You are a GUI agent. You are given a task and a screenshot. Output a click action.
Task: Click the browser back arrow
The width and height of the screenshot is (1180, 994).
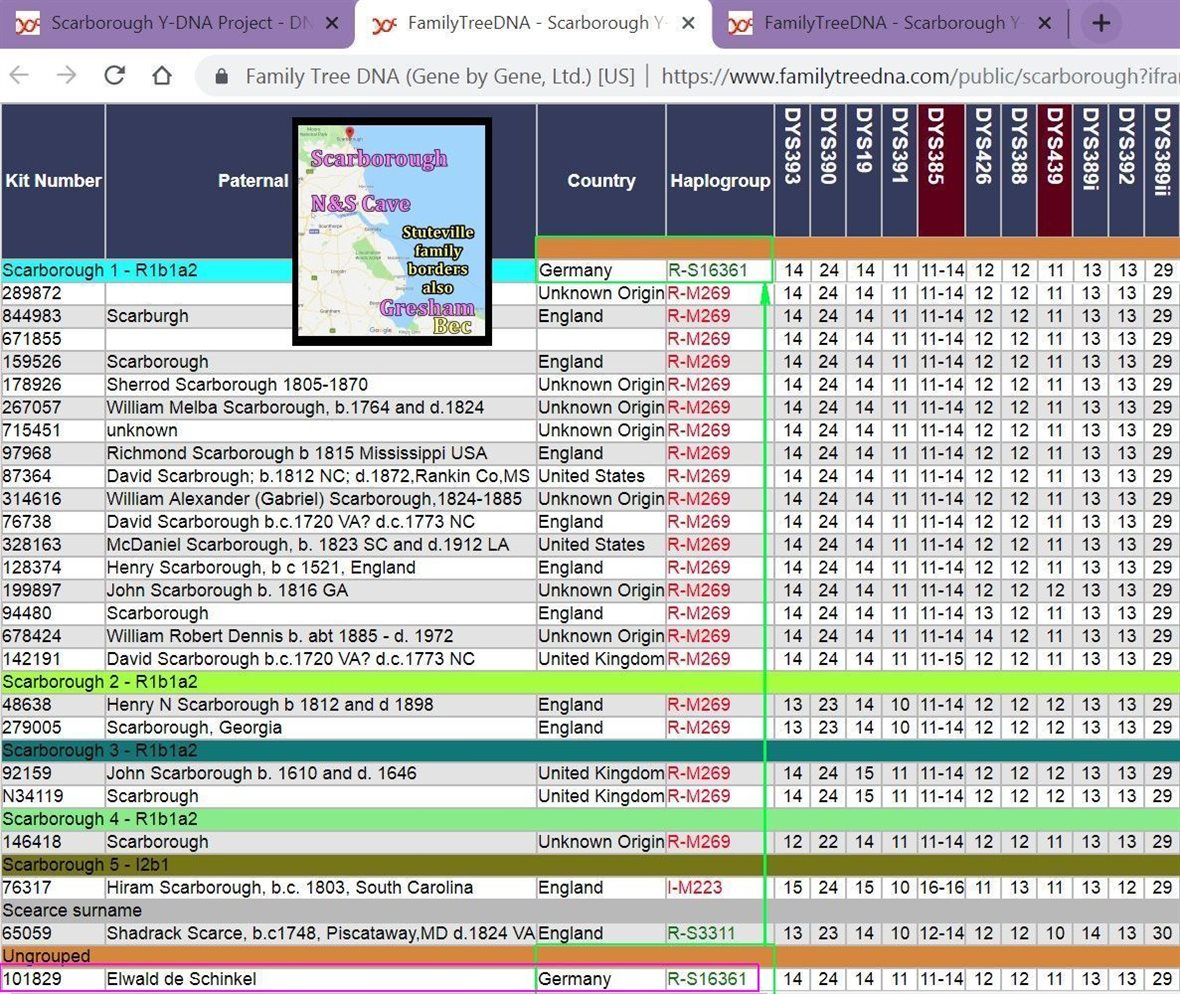click(20, 76)
